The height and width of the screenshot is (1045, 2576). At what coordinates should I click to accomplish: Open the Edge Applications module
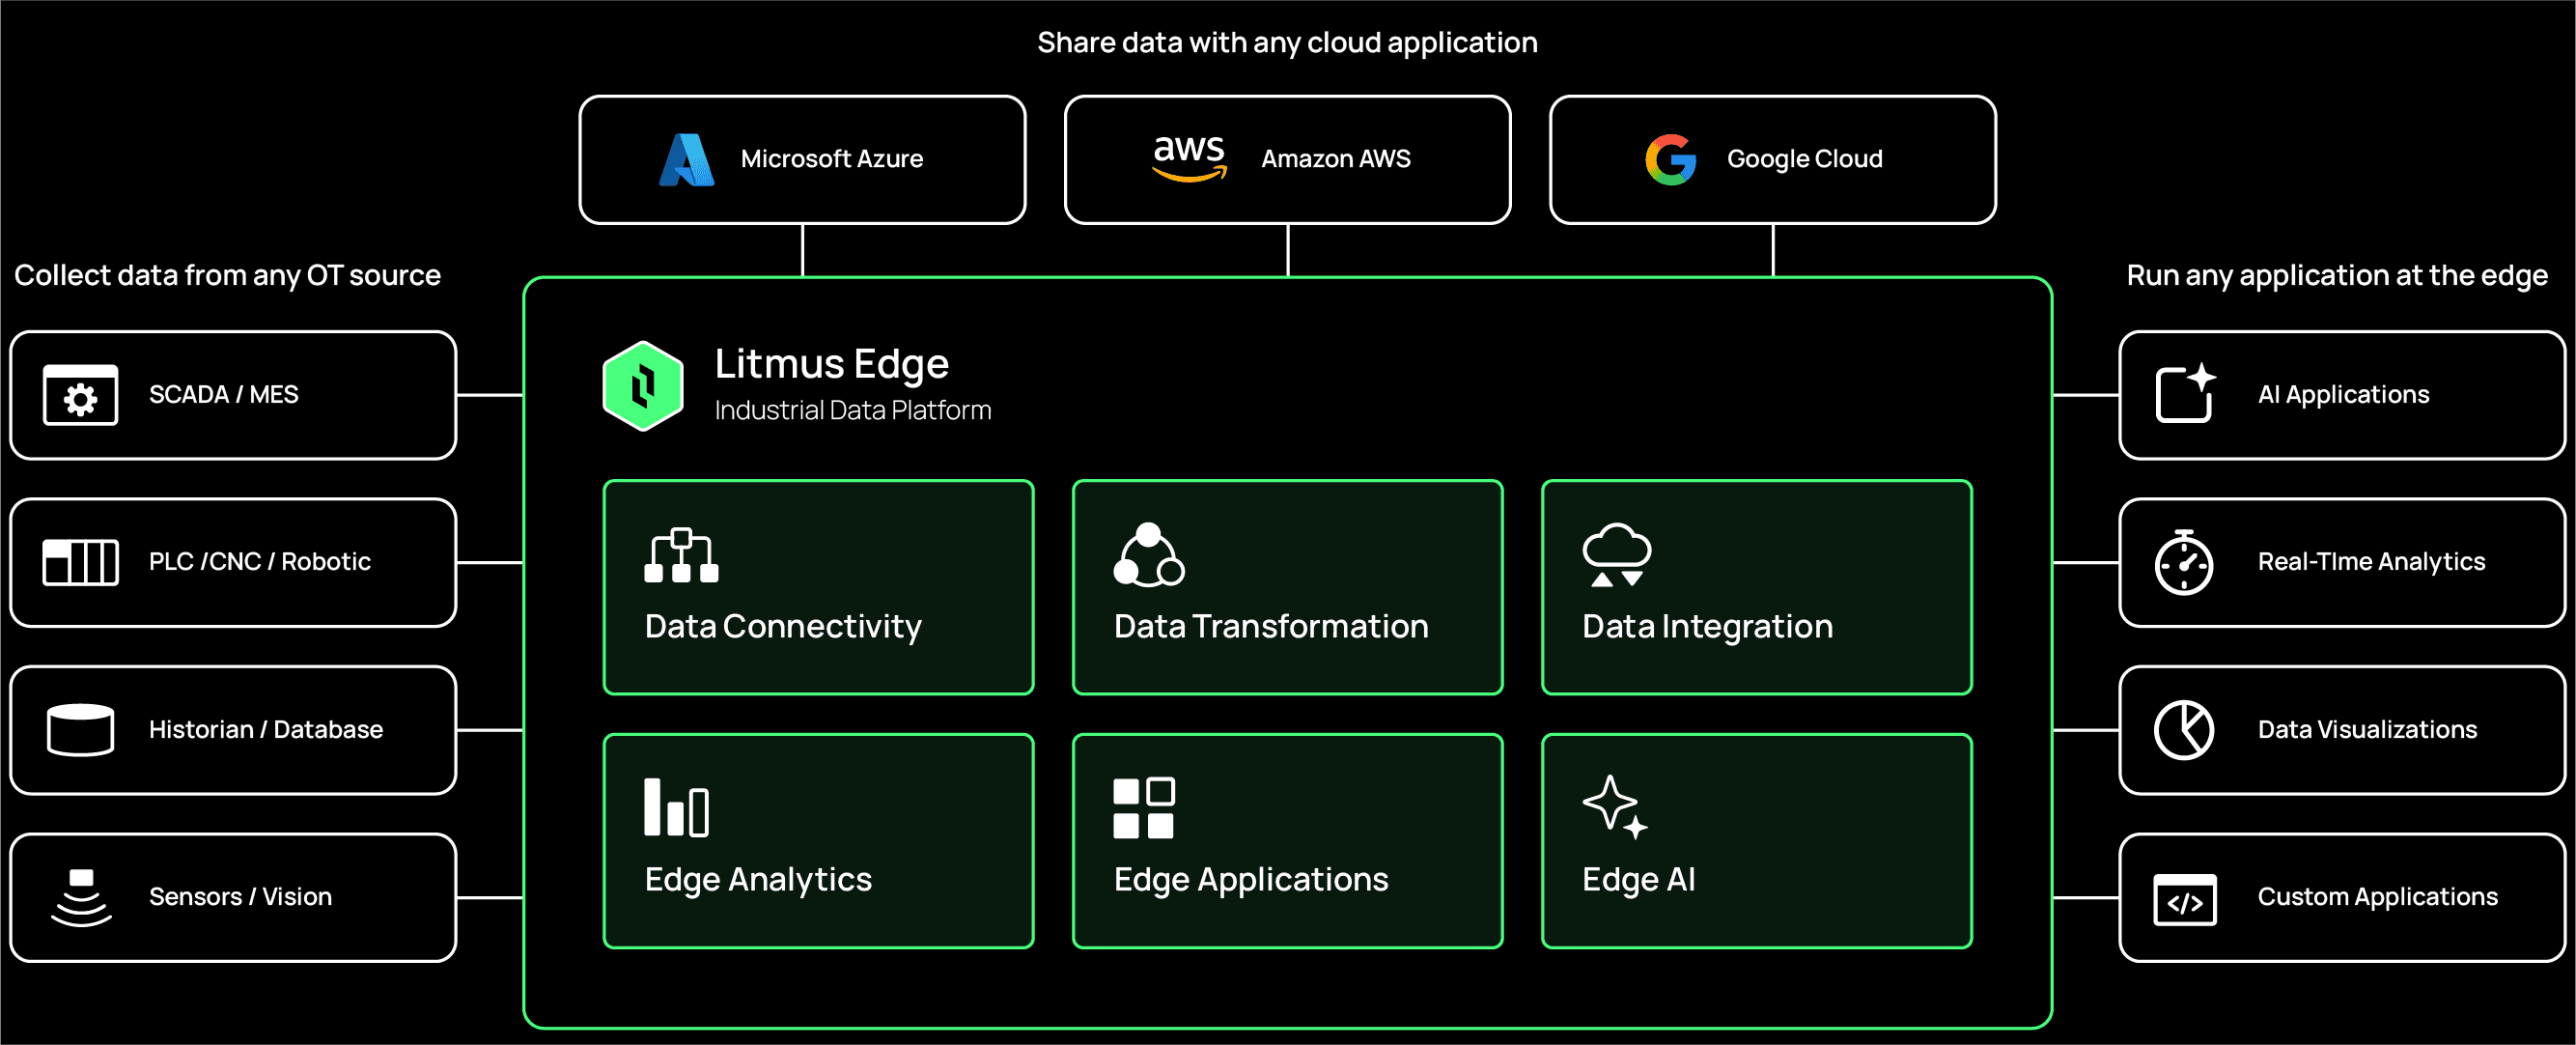[1287, 840]
